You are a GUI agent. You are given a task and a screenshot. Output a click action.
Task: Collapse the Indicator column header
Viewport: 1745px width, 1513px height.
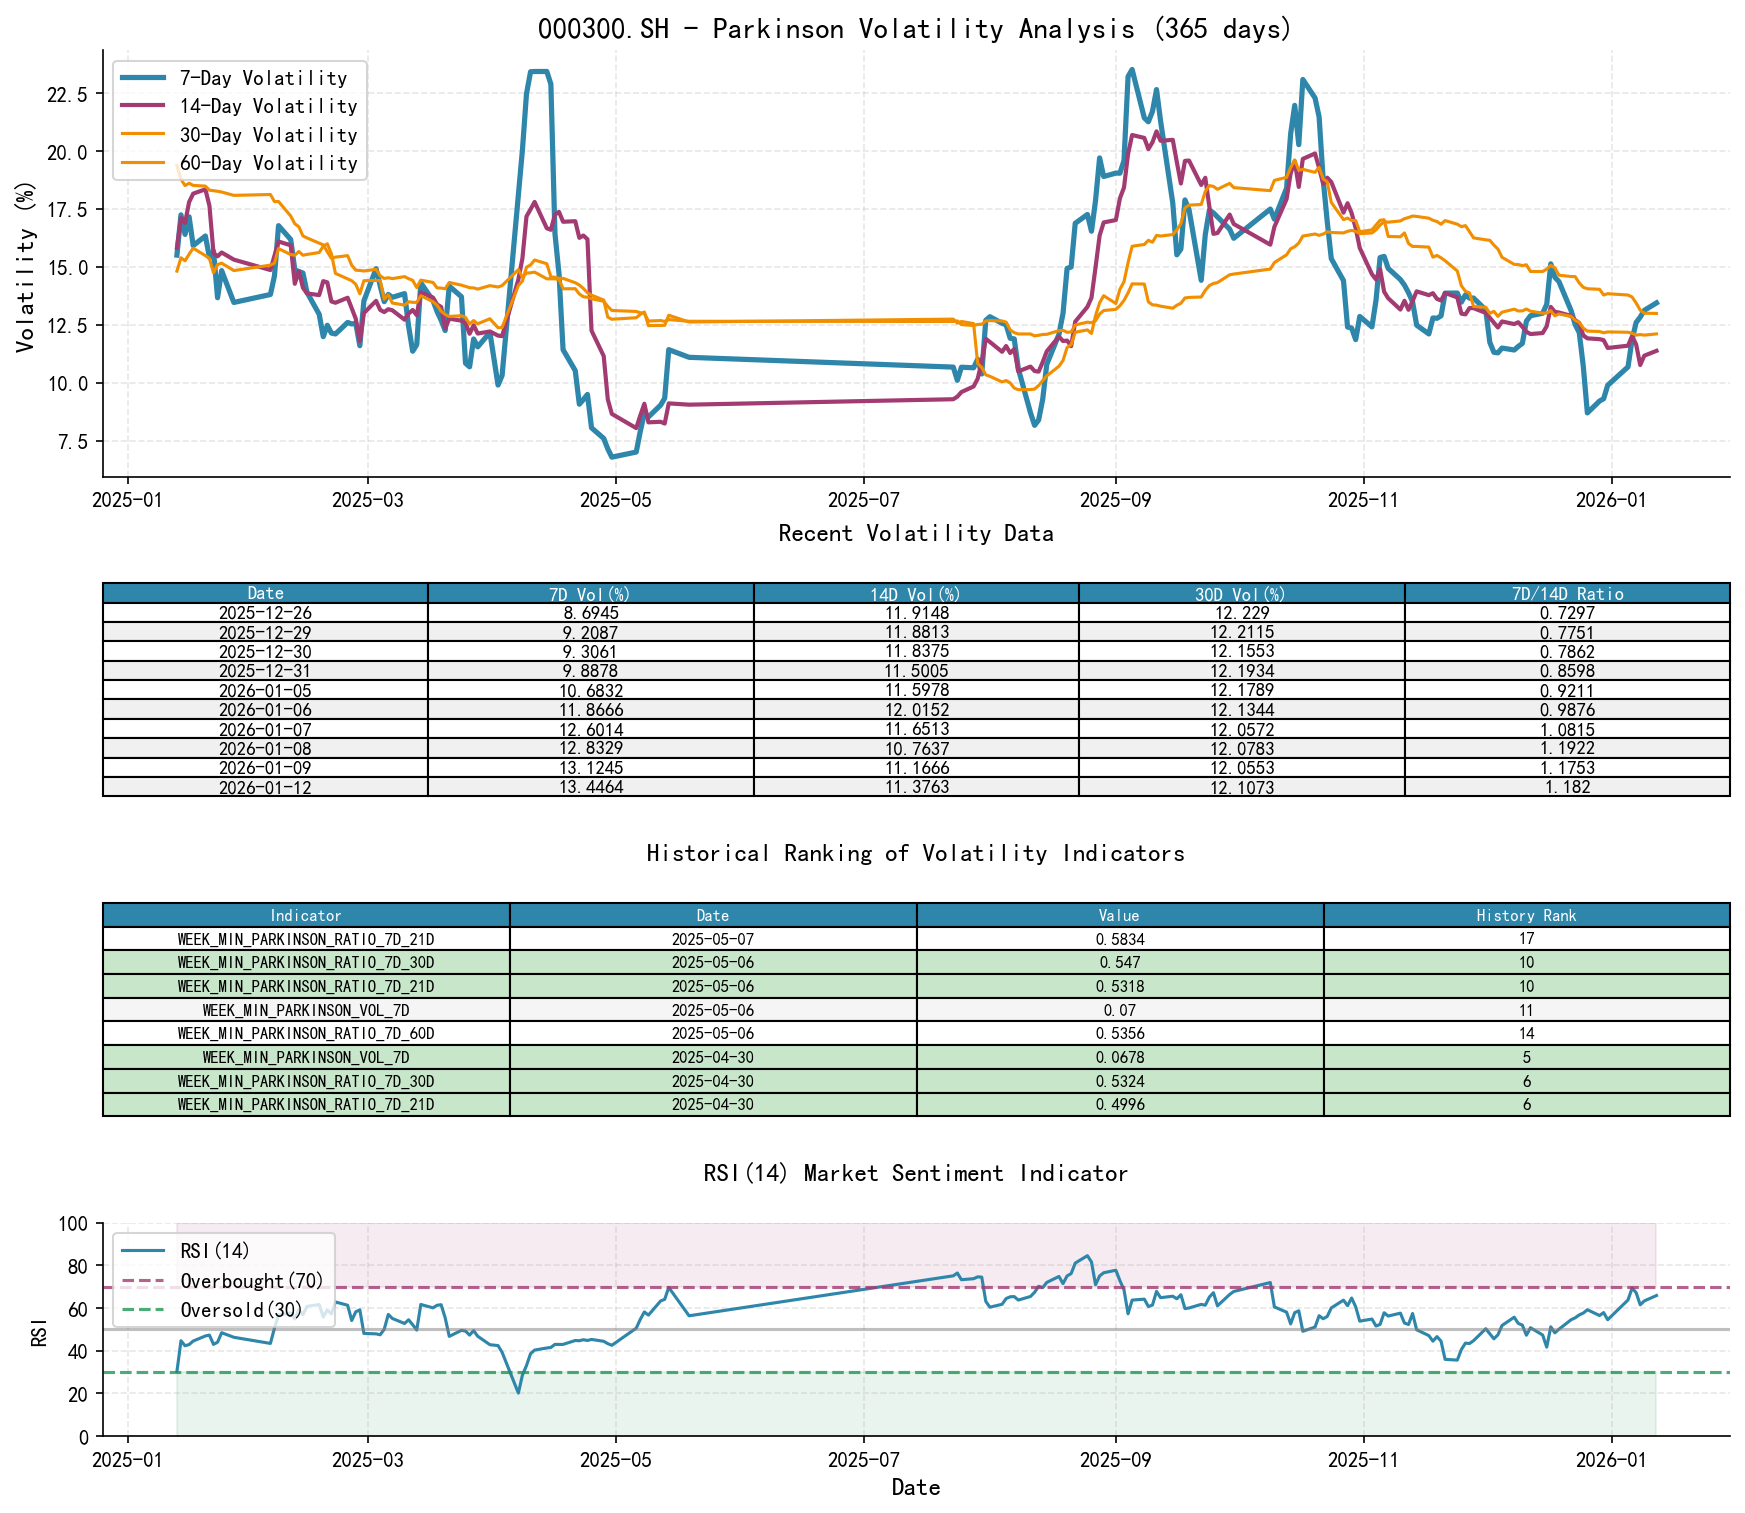pyautogui.click(x=306, y=915)
